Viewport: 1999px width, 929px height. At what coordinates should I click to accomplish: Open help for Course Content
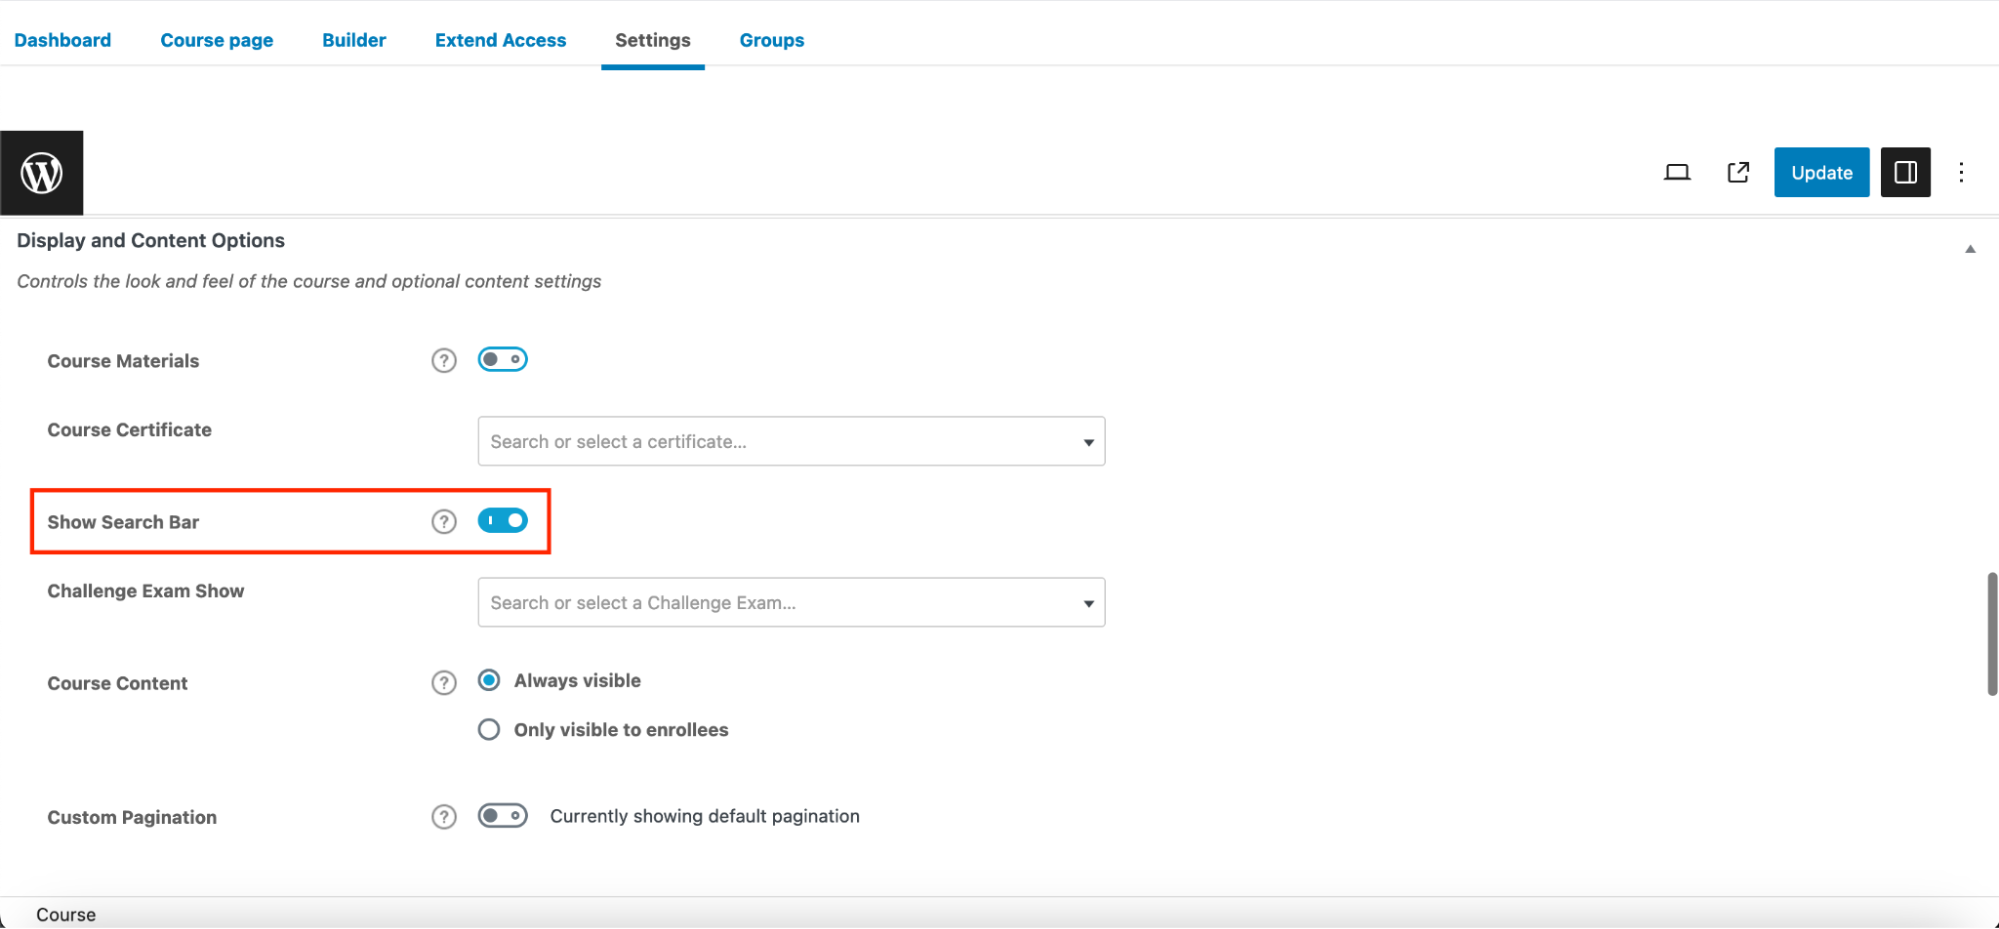click(444, 683)
